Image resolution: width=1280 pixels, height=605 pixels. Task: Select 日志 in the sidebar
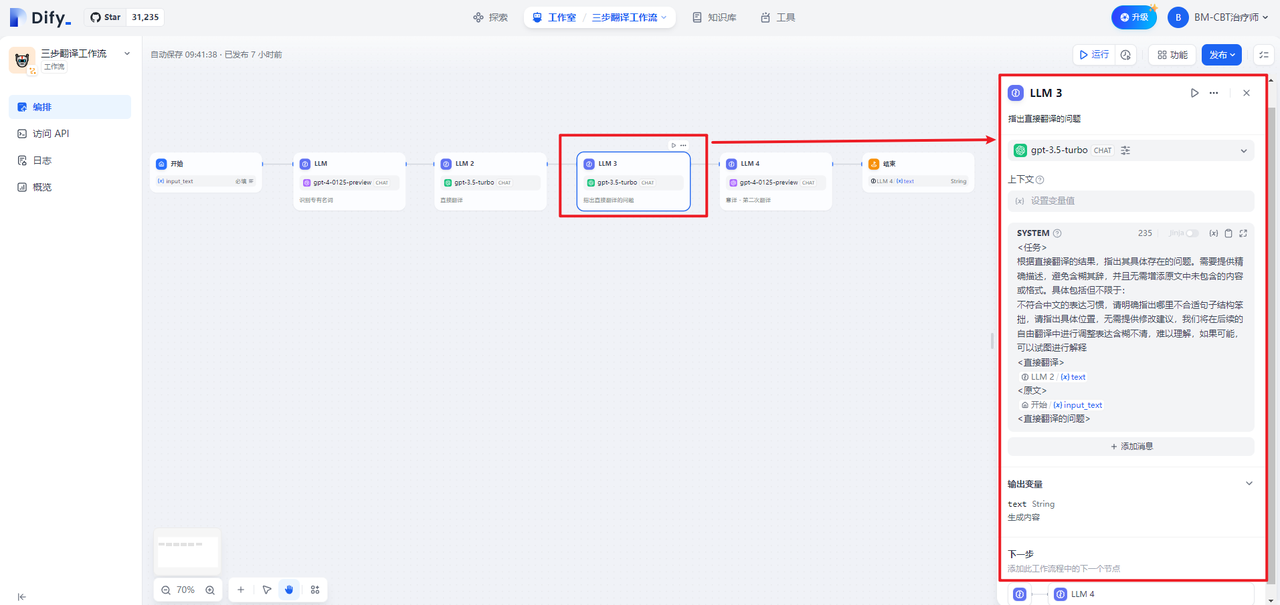tap(70, 160)
